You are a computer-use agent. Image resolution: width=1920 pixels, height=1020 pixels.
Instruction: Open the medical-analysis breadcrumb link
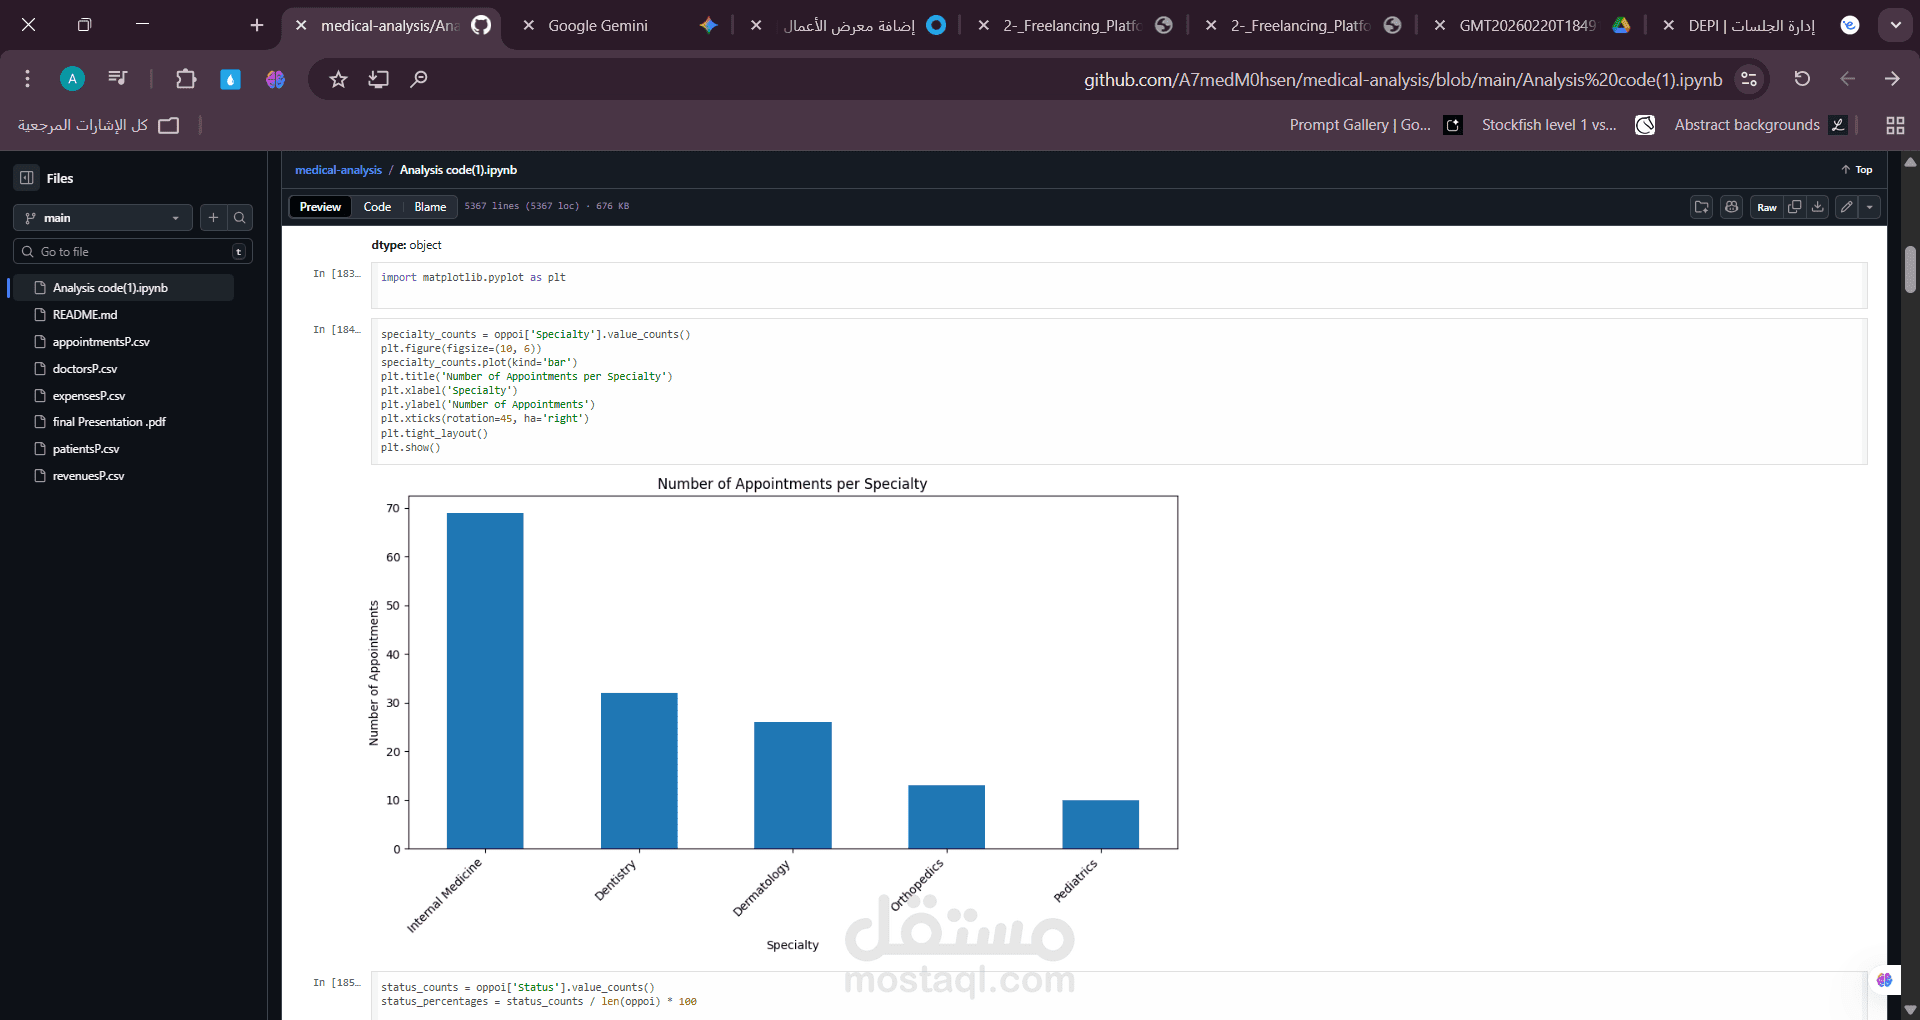(x=338, y=170)
